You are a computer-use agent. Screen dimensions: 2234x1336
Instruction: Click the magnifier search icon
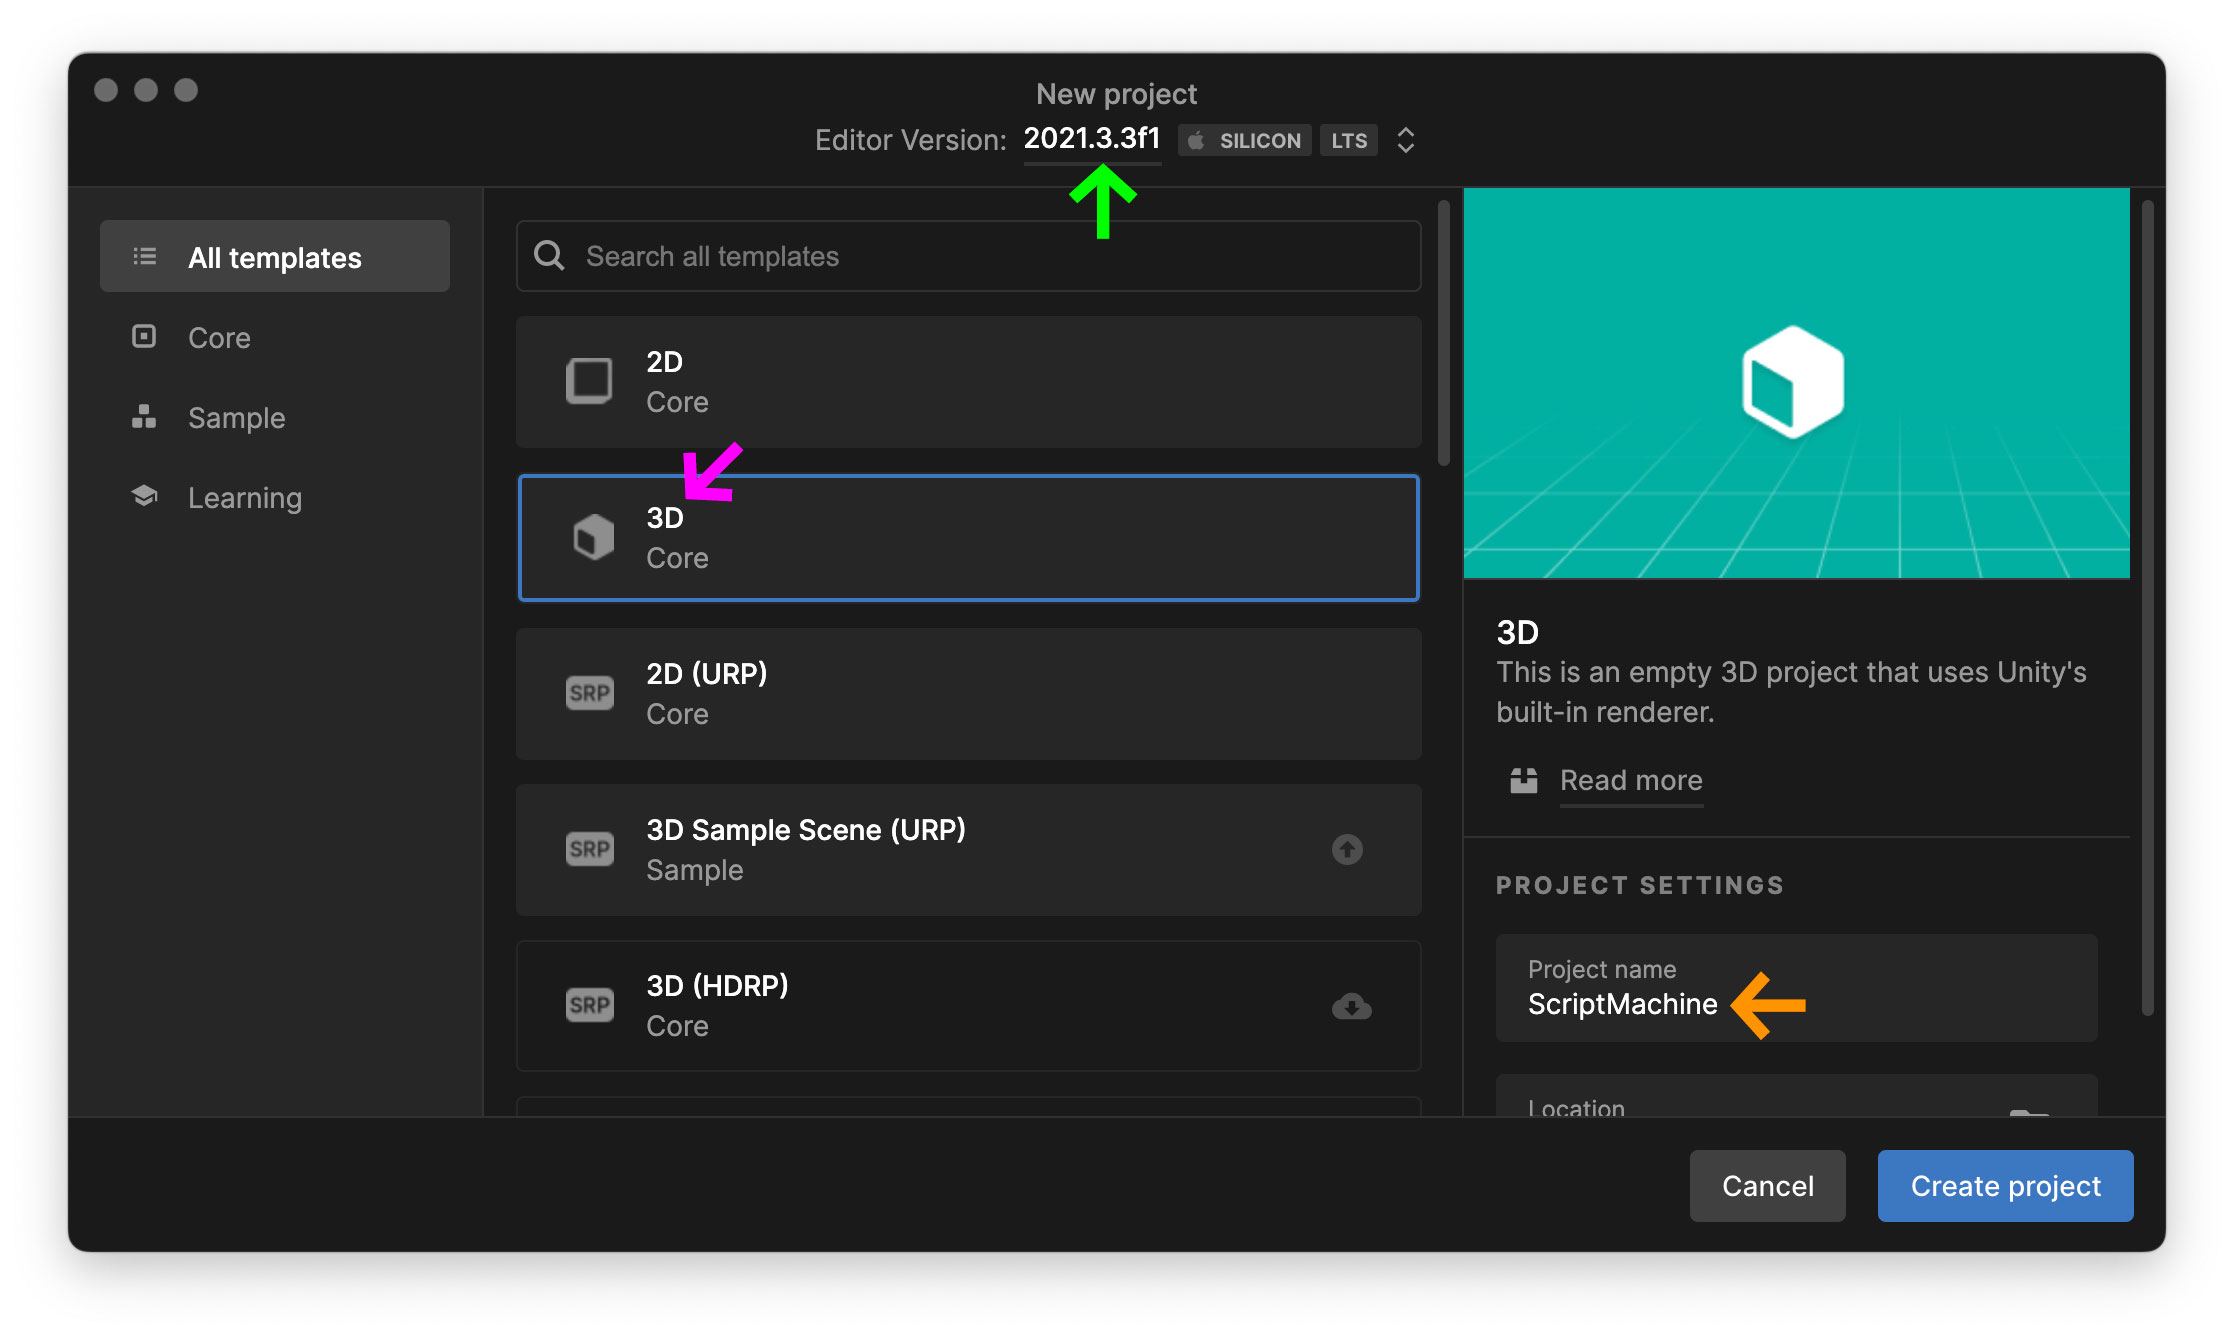(549, 256)
